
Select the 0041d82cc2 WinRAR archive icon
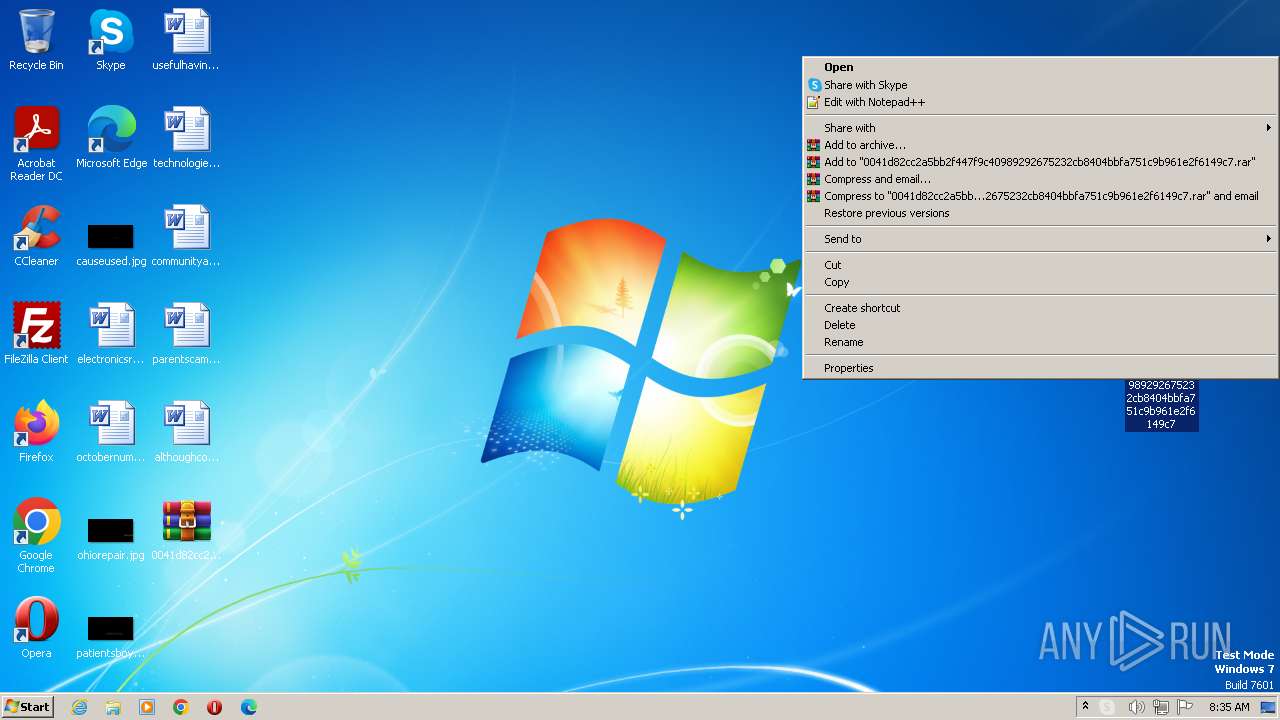(186, 530)
